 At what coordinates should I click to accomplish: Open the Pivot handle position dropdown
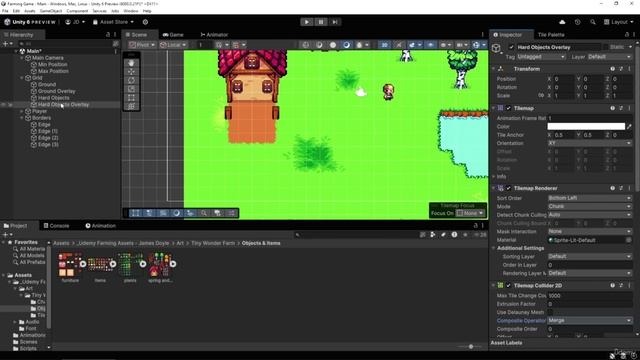142,45
